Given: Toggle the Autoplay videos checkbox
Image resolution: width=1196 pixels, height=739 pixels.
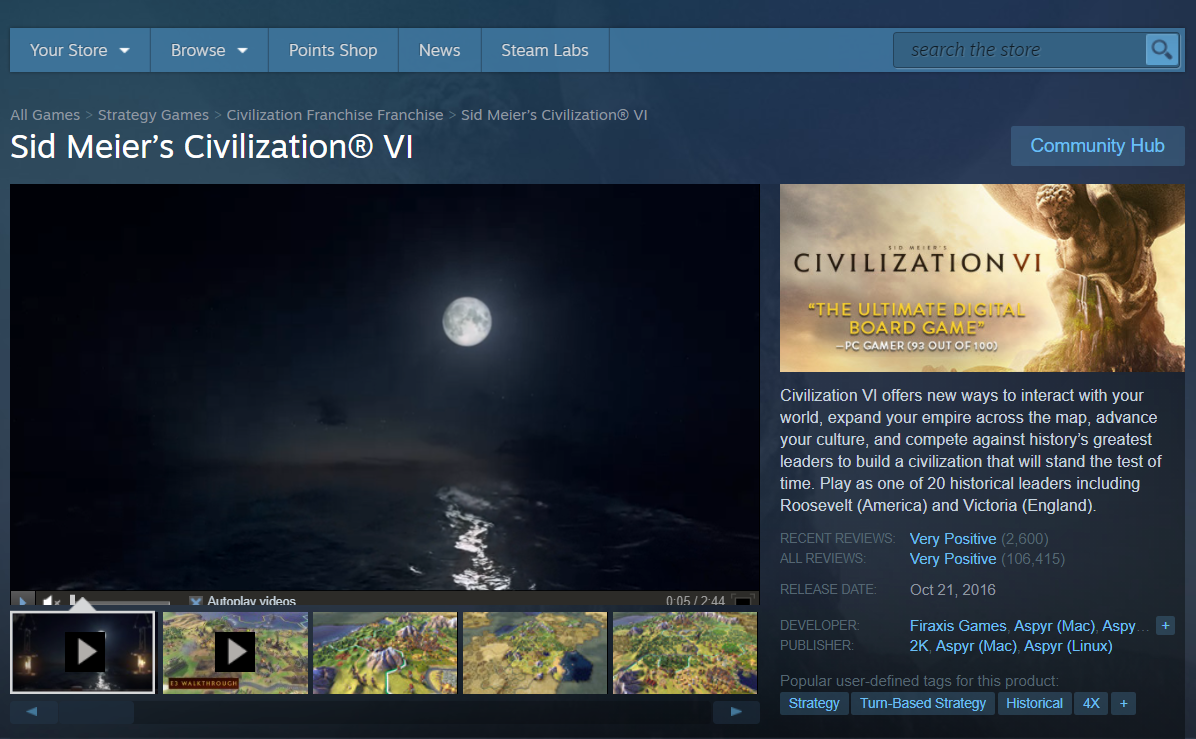Looking at the screenshot, I should [x=196, y=601].
